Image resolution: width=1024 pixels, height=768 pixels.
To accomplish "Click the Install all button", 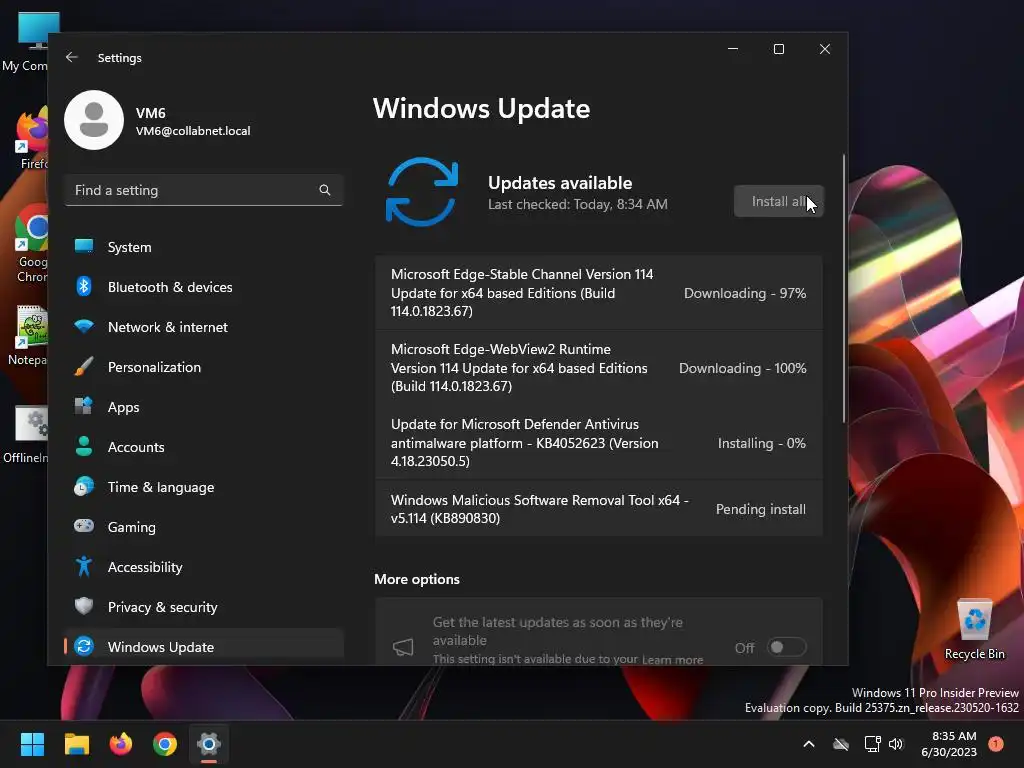I will 778,201.
